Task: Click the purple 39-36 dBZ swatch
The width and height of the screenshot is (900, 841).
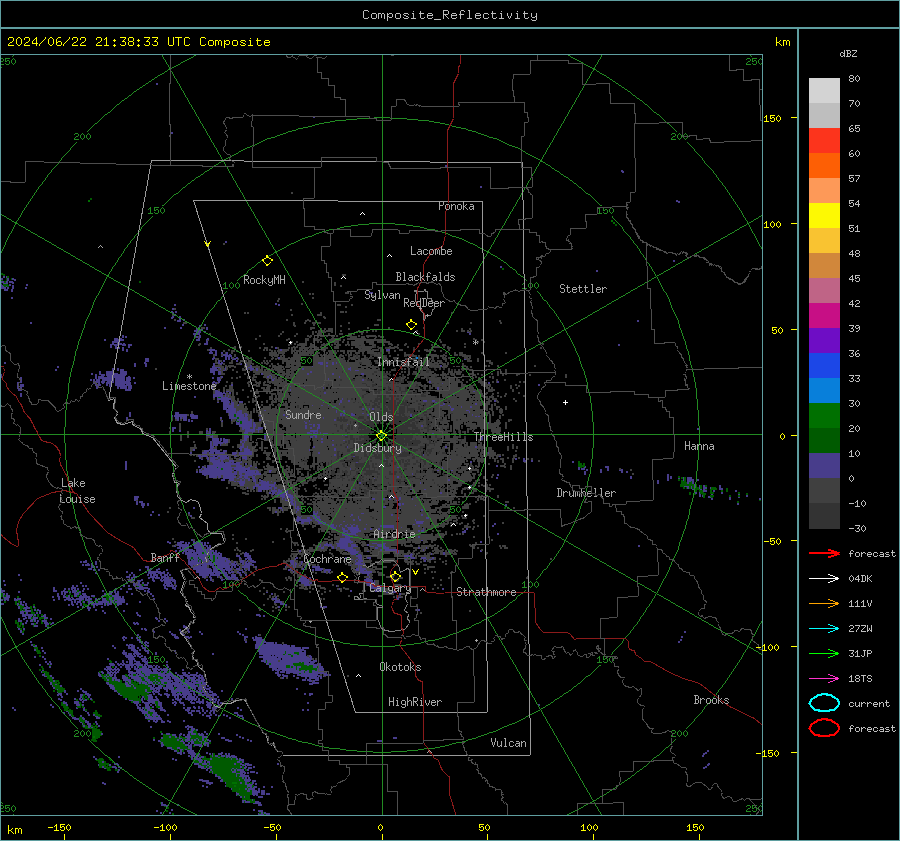Action: click(824, 340)
